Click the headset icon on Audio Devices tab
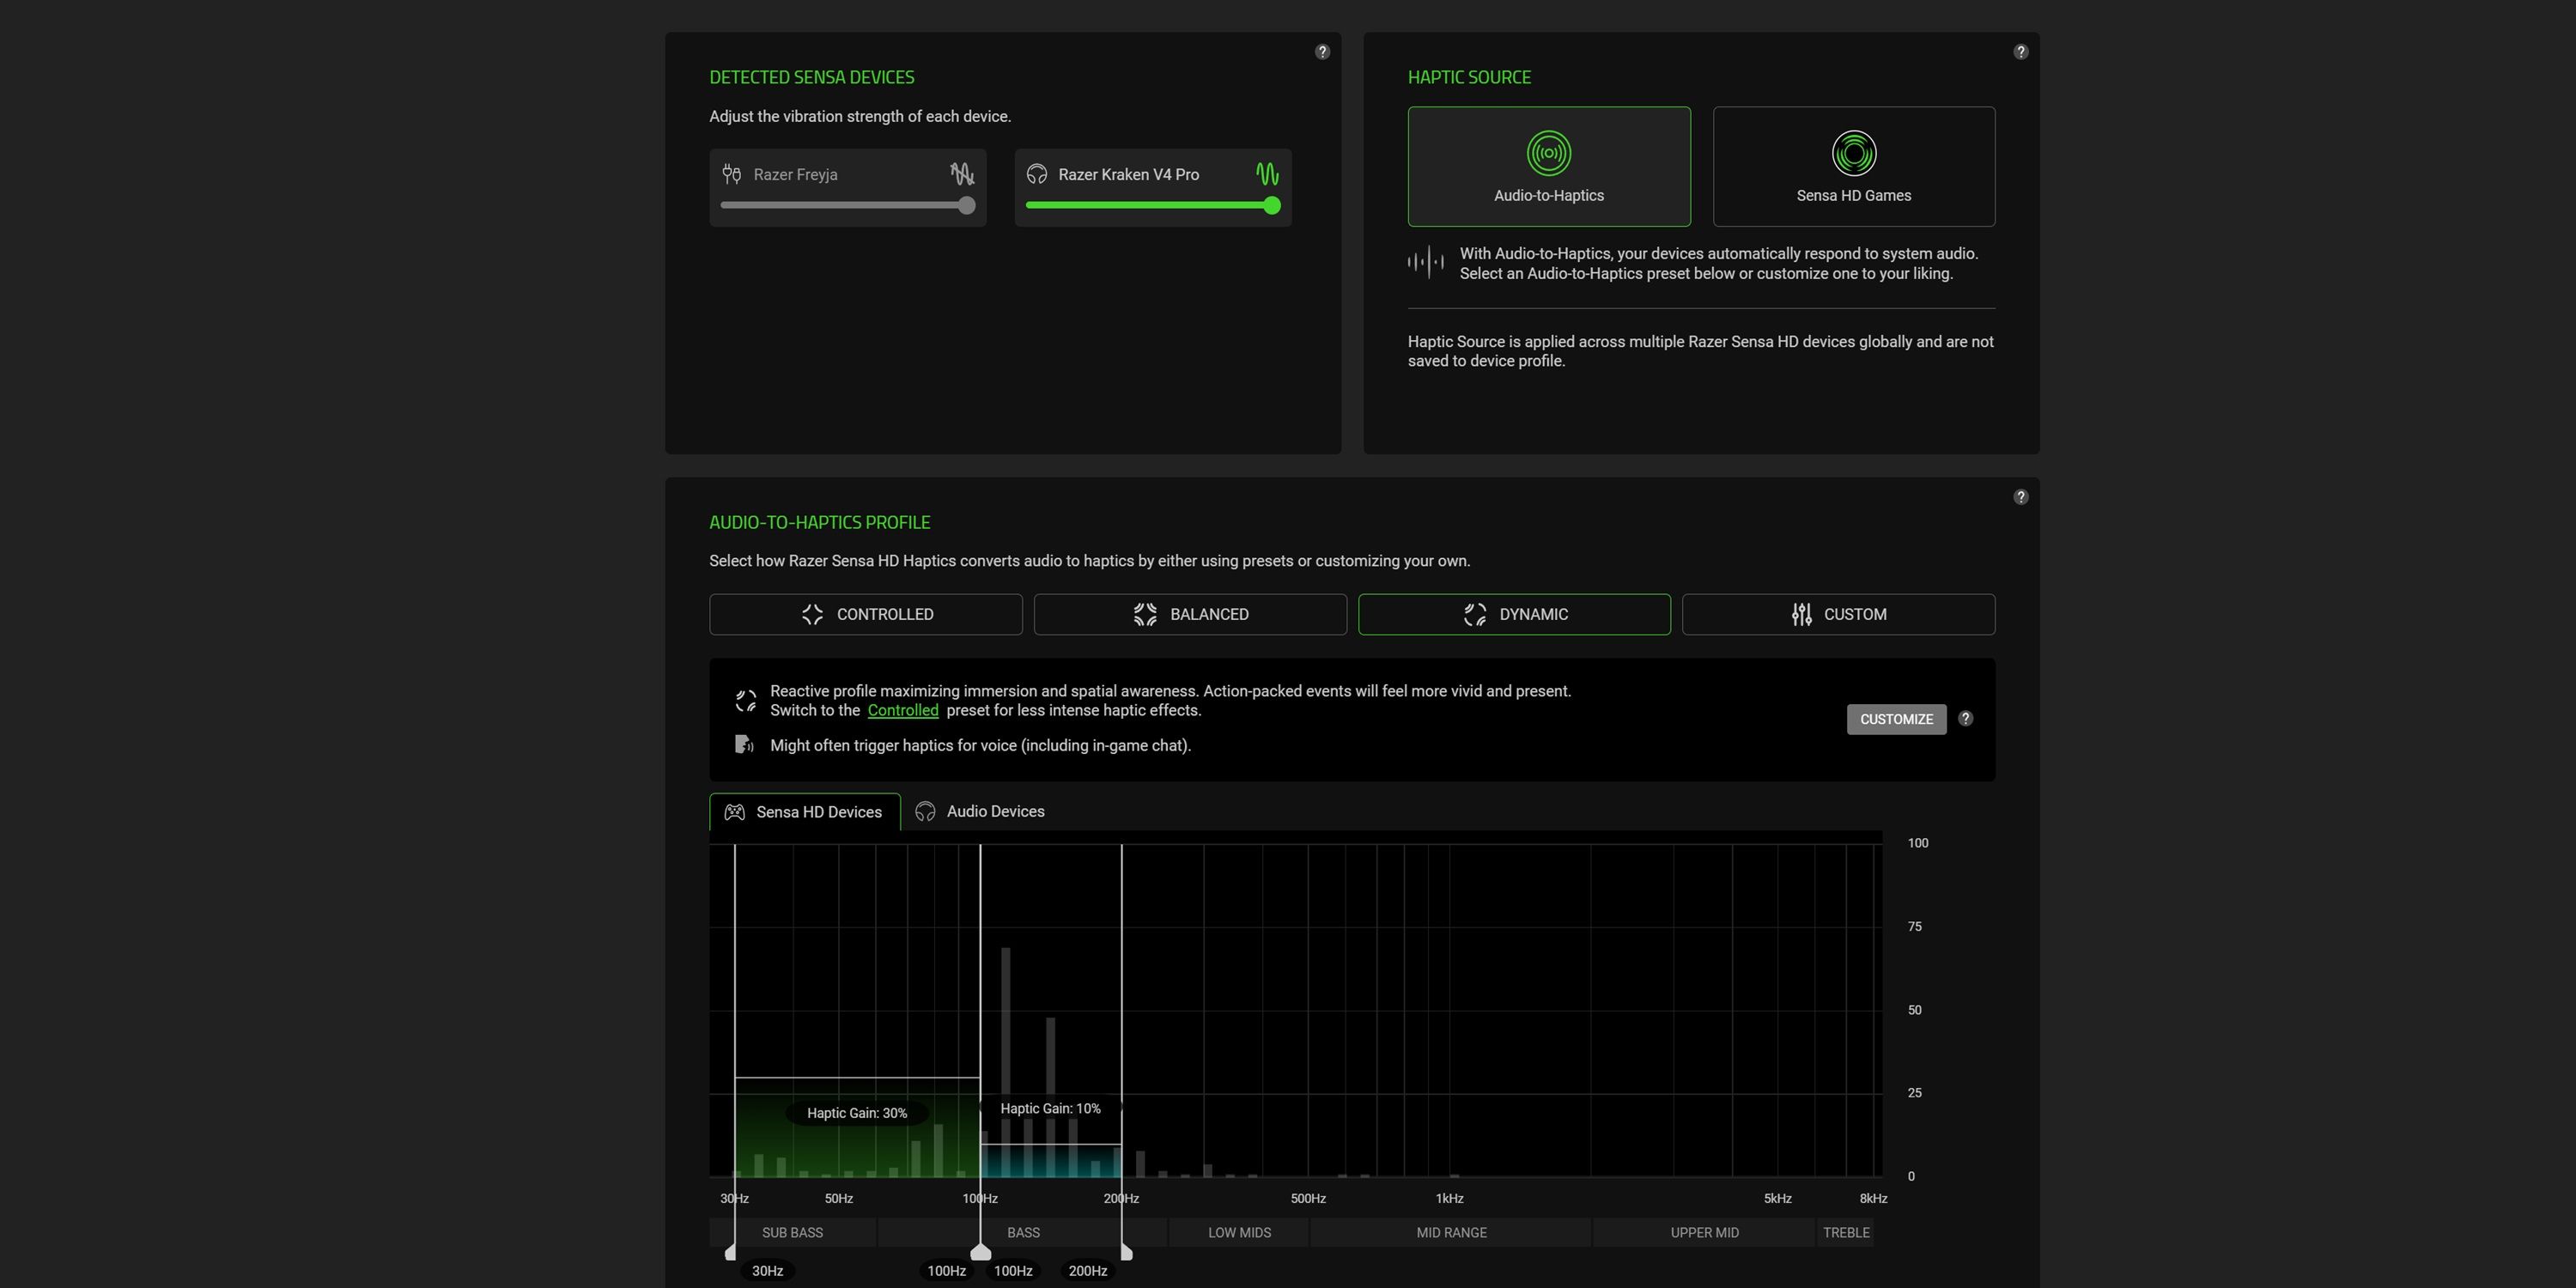This screenshot has width=2576, height=1288. pyautogui.click(x=925, y=812)
